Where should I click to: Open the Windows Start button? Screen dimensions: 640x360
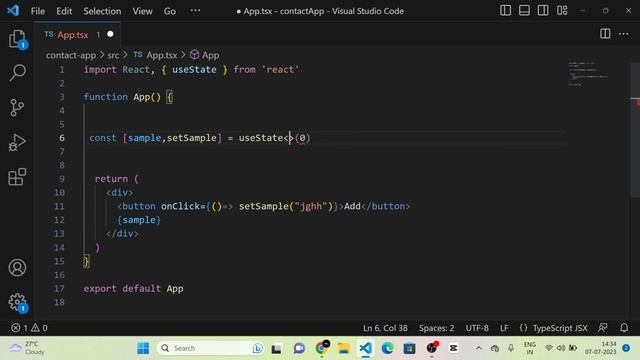point(143,348)
